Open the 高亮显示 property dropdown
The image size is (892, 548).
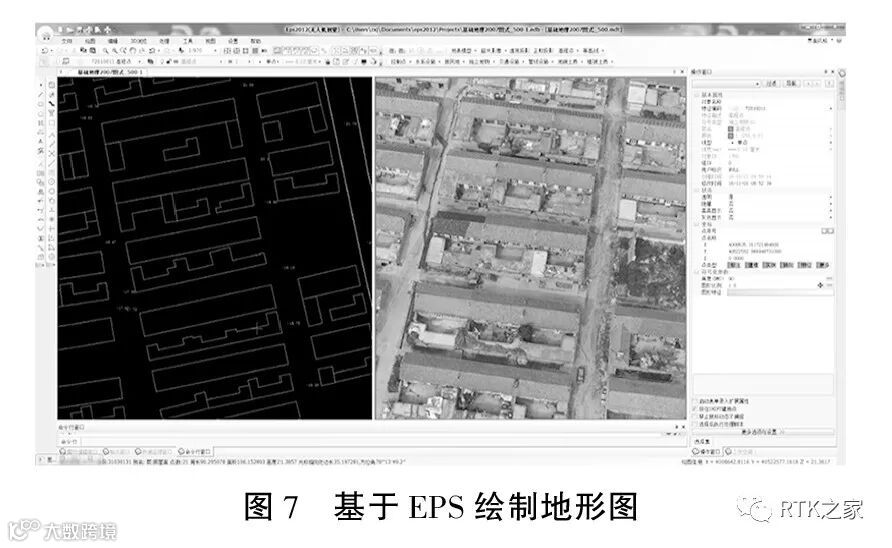tap(831, 211)
